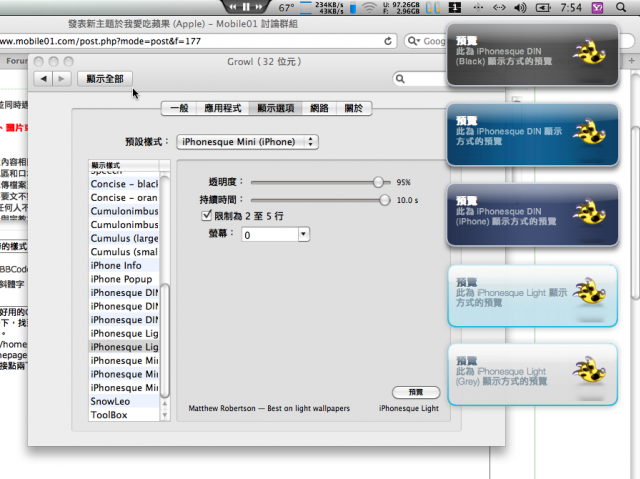Click the screen number input field
The image size is (640, 479).
click(x=270, y=235)
